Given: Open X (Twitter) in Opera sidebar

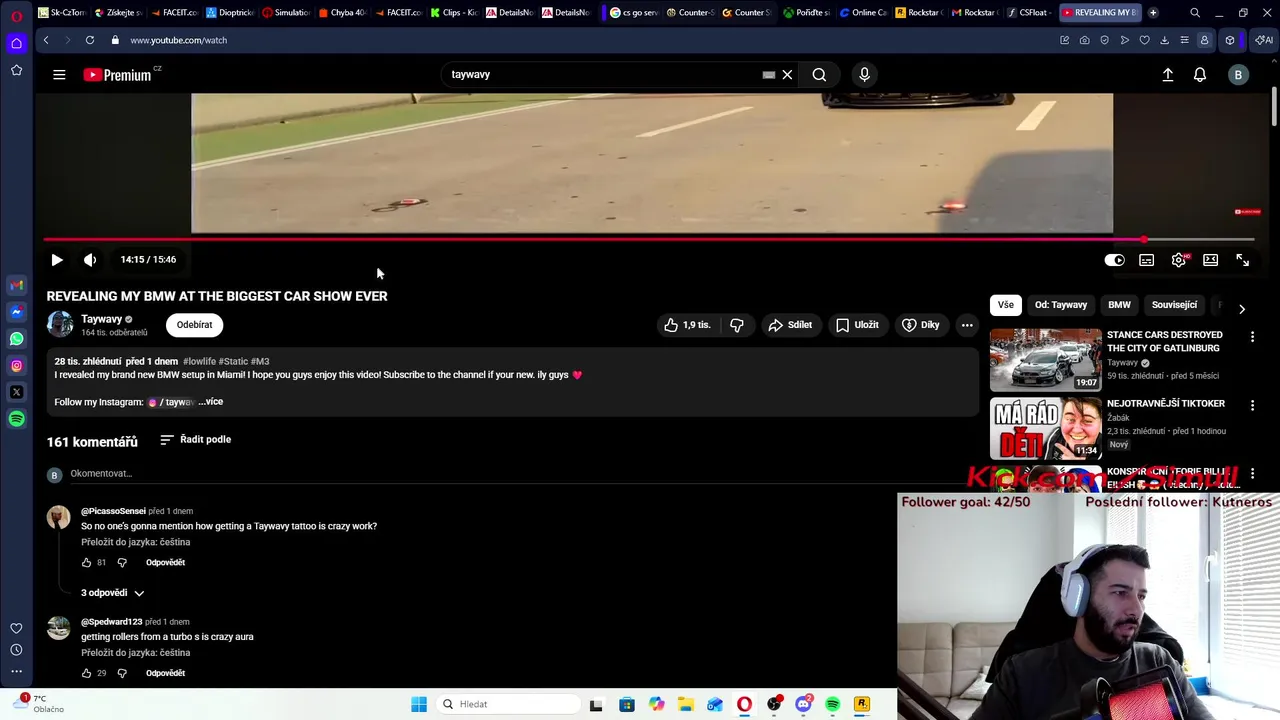Looking at the screenshot, I should pos(17,392).
